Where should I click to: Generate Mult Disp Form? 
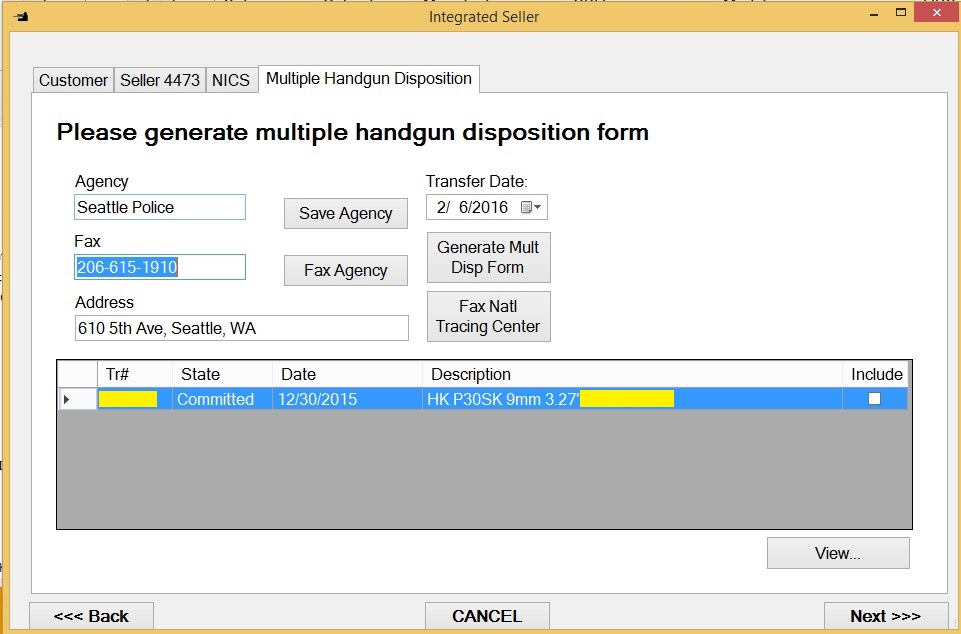pyautogui.click(x=488, y=258)
